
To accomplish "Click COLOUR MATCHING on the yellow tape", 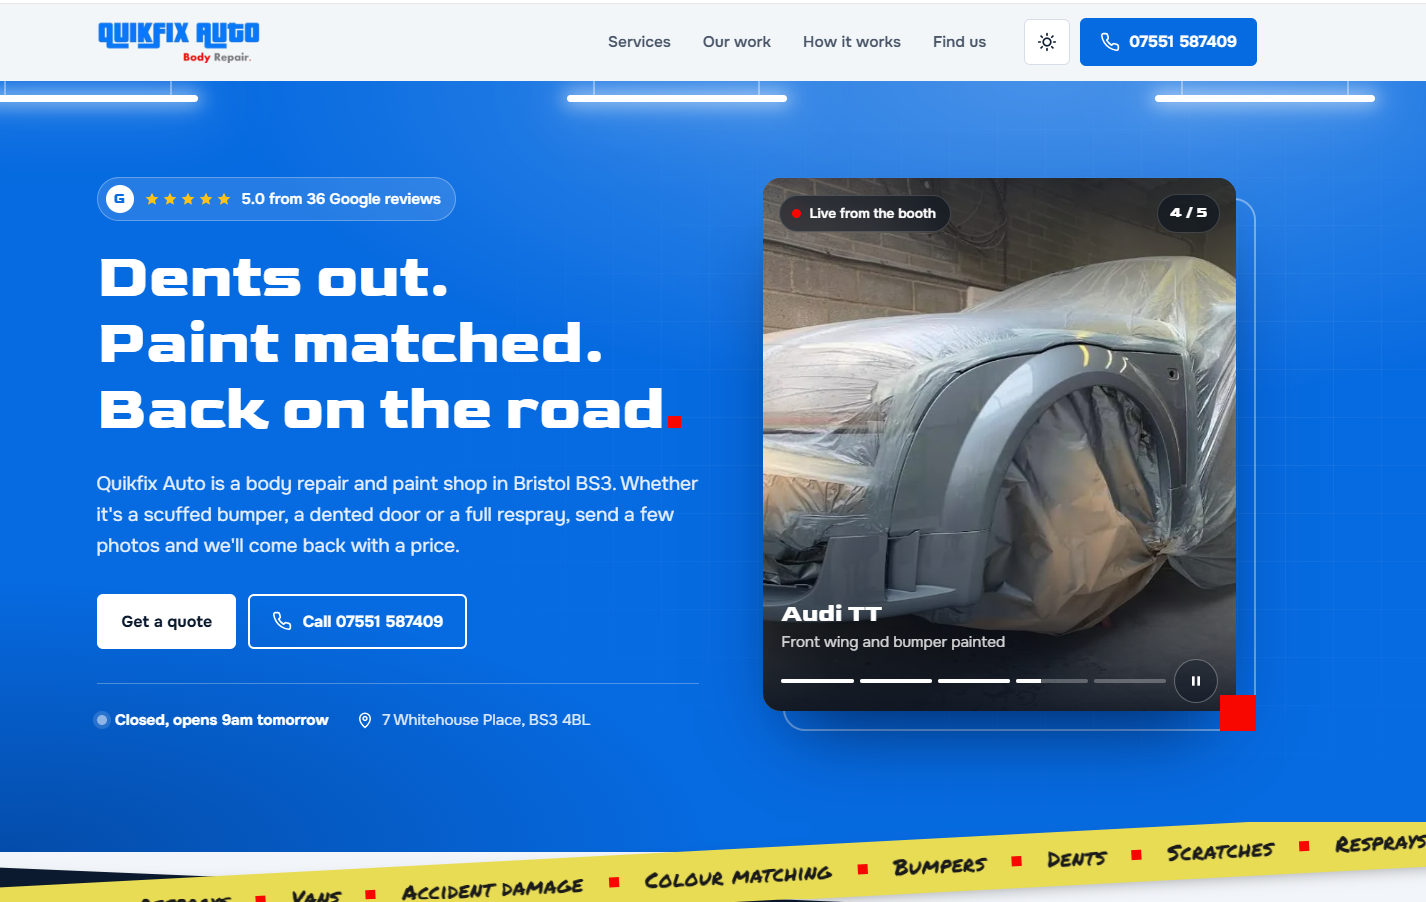I will point(738,877).
